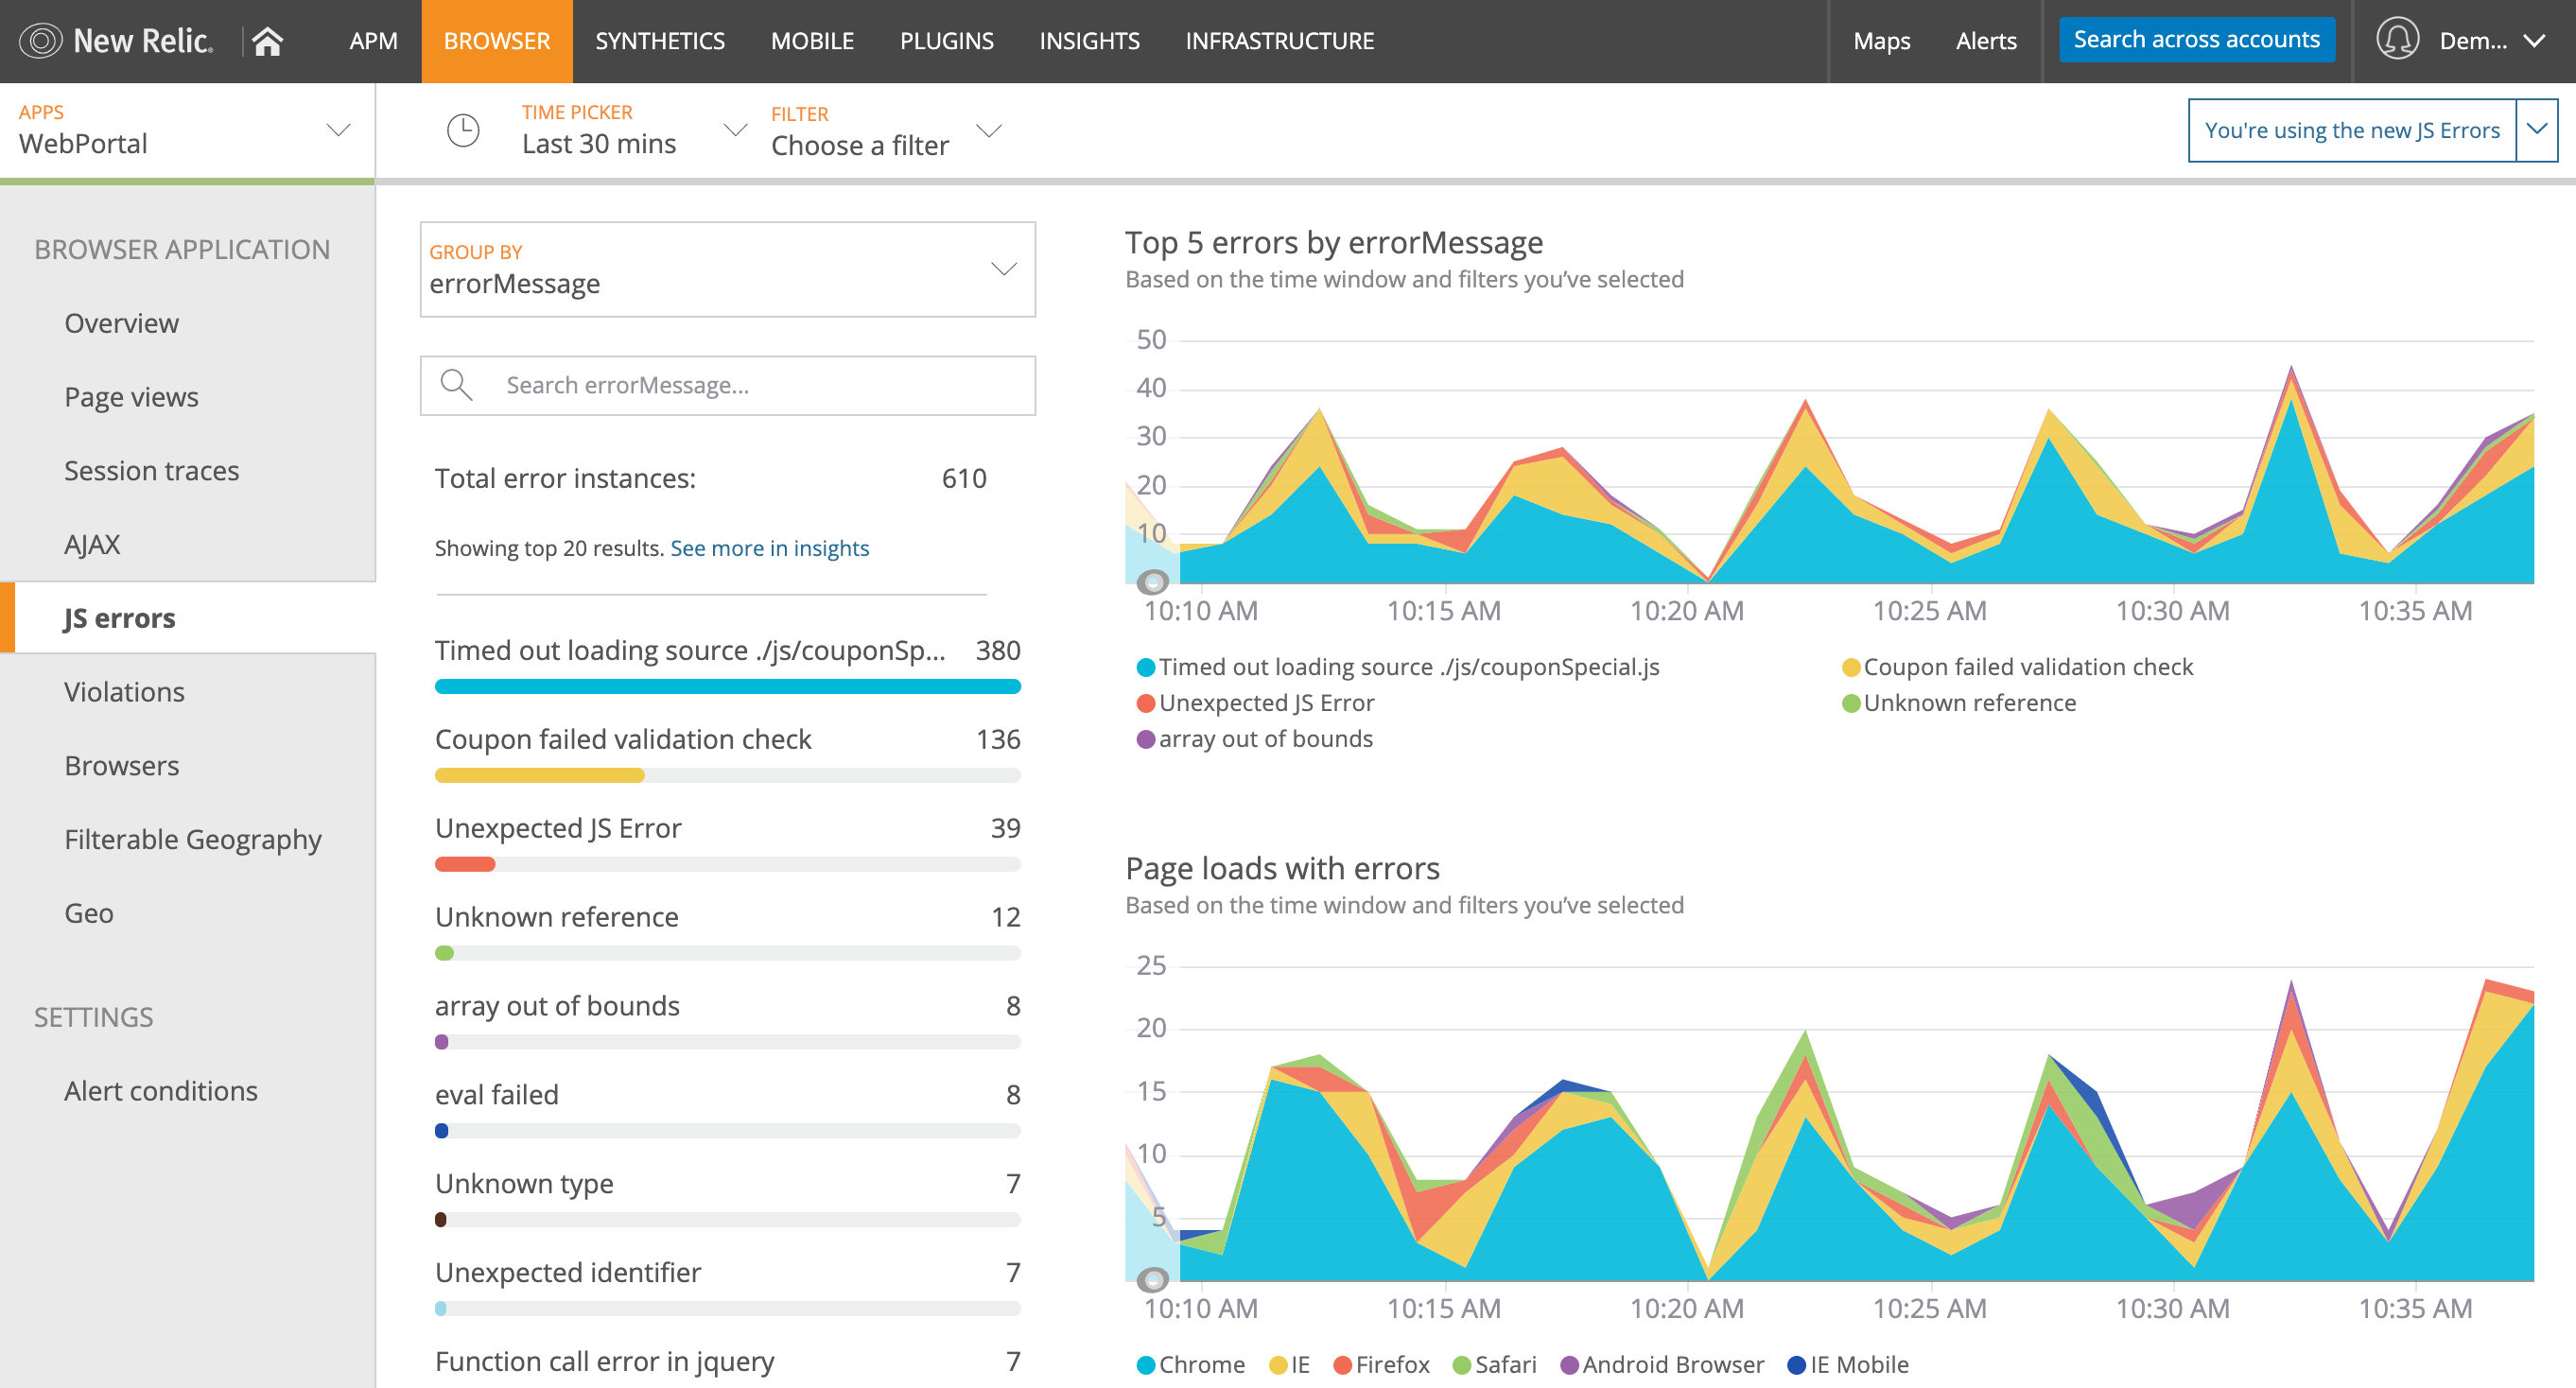Open Alert conditions settings
This screenshot has height=1388, width=2576.
(160, 1090)
